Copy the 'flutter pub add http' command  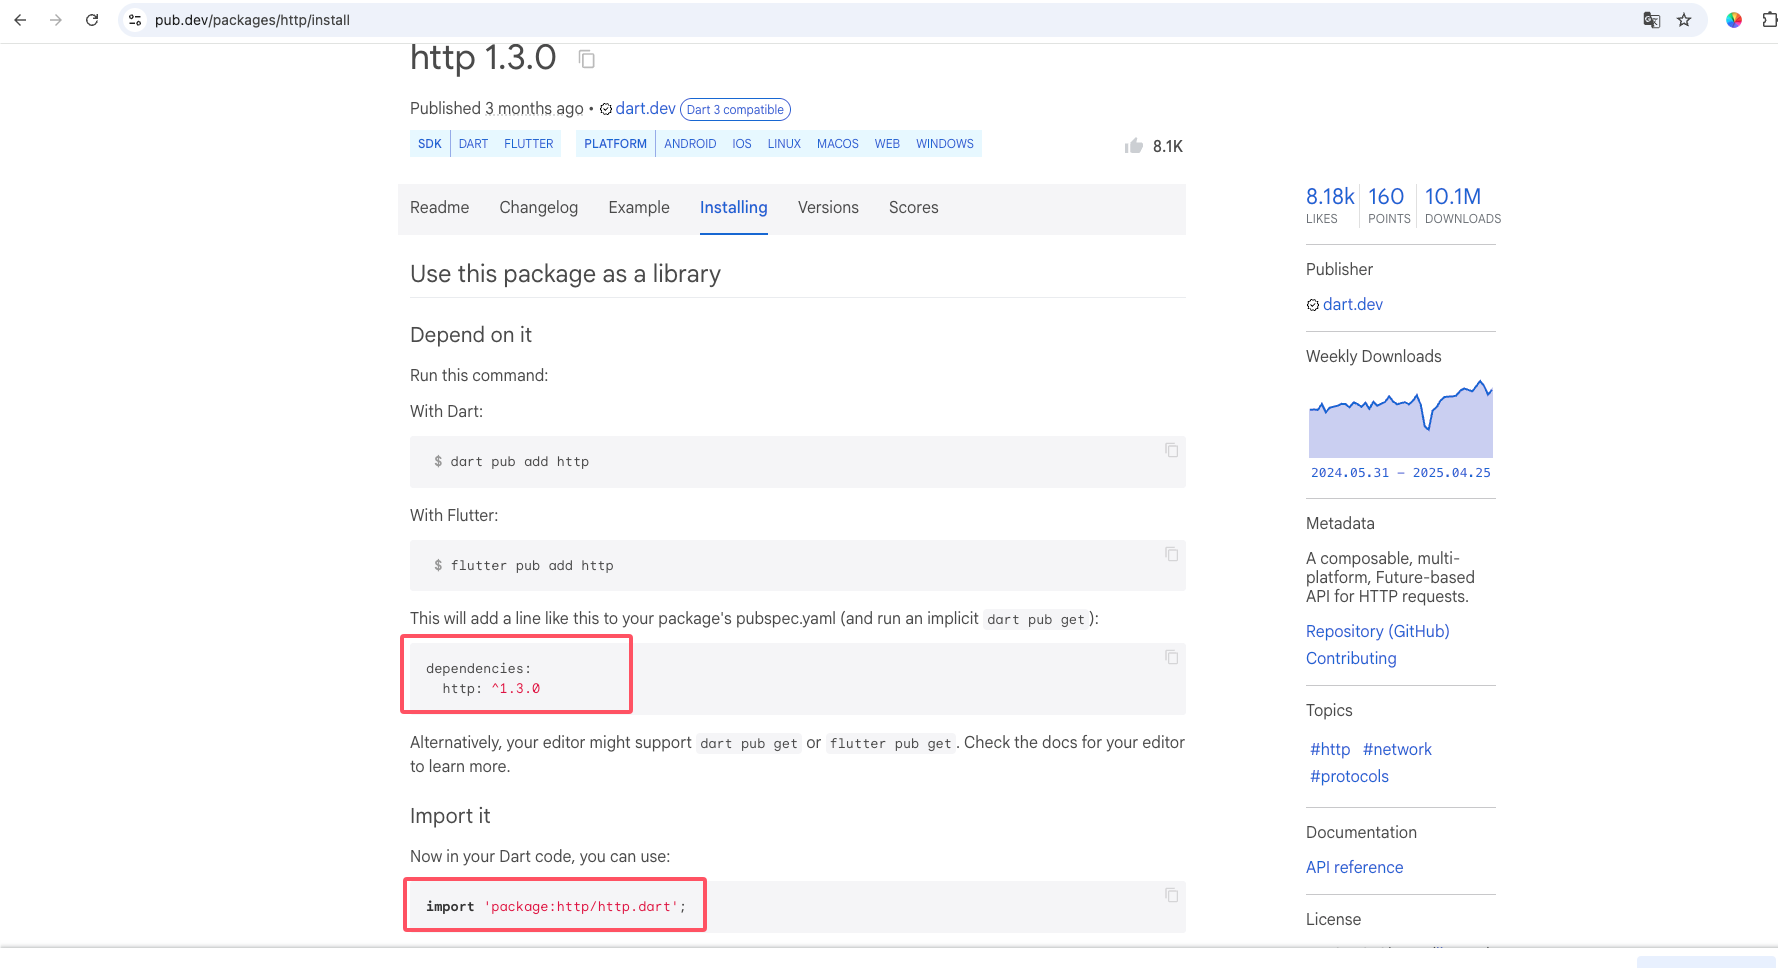(1171, 554)
